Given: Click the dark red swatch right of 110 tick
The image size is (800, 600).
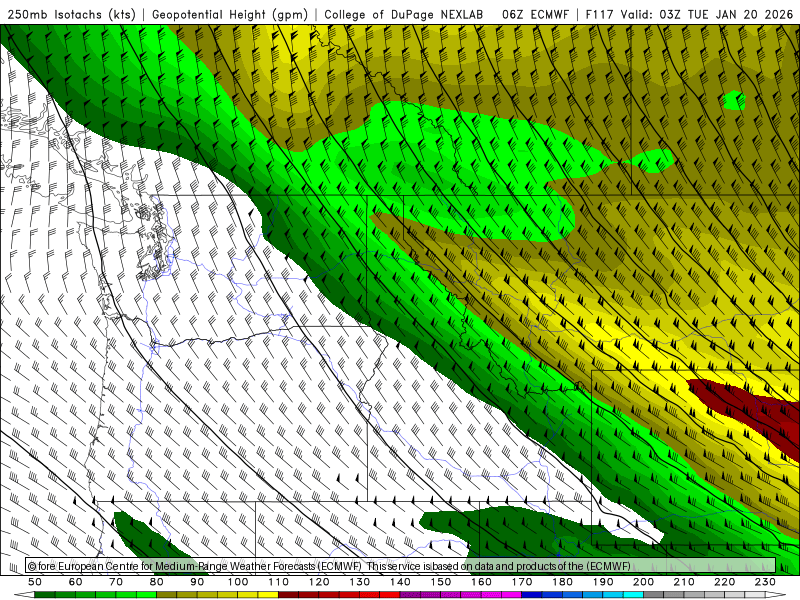Looking at the screenshot, I should (x=288, y=595).
